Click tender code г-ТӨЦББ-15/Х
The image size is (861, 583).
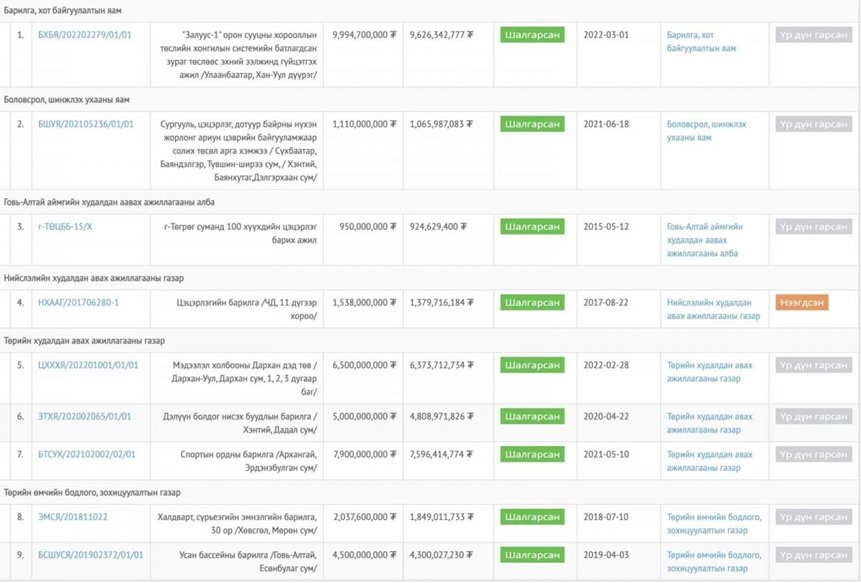point(65,227)
